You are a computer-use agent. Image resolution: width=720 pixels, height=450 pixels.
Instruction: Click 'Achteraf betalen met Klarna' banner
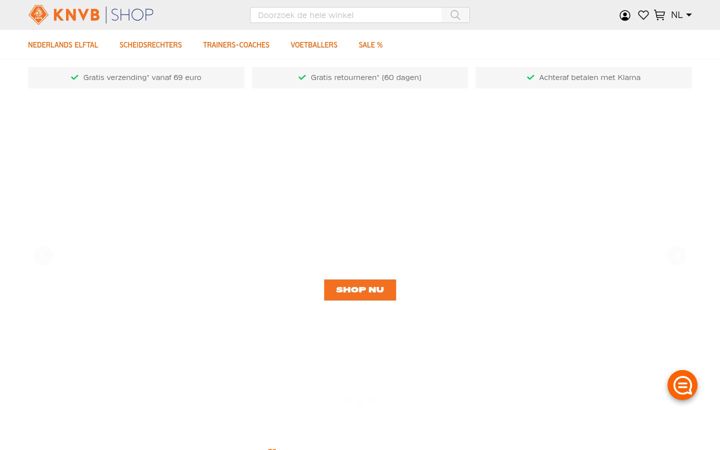(x=584, y=77)
